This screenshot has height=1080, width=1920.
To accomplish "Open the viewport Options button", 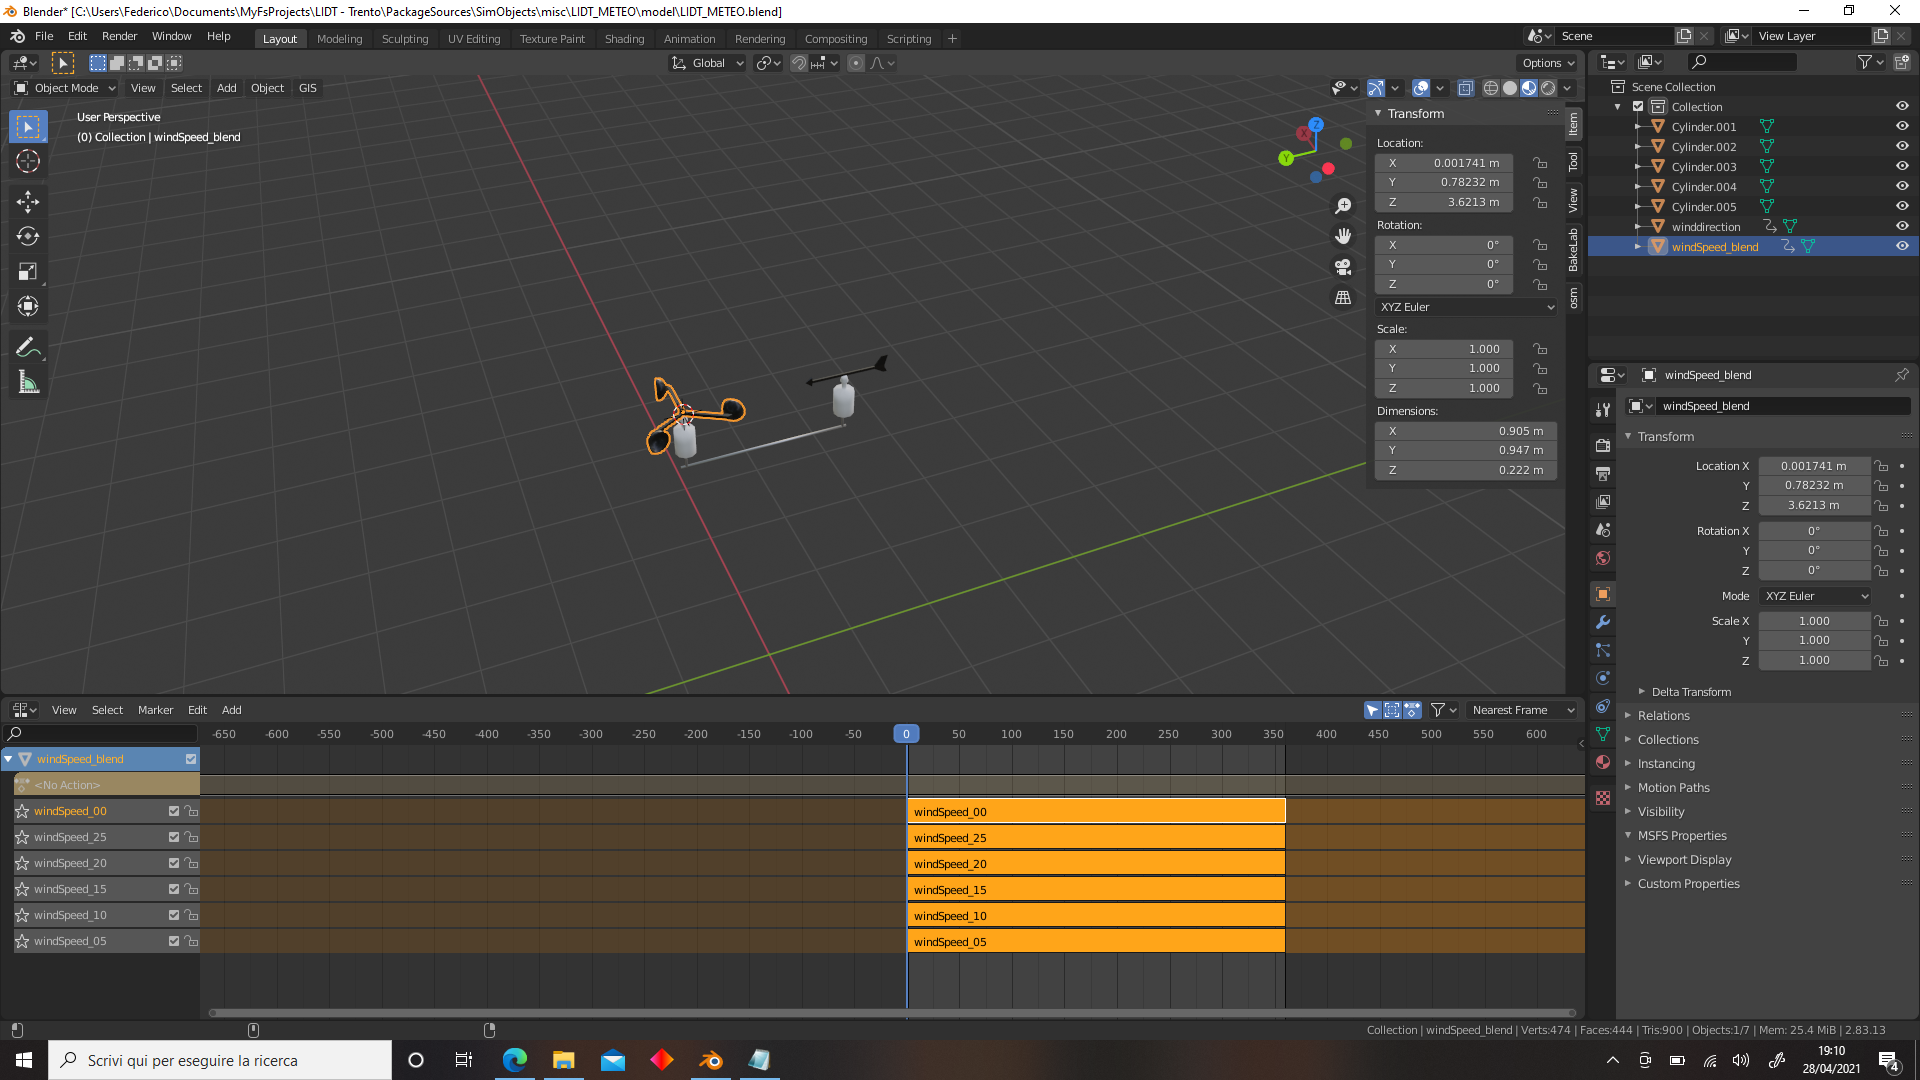I will (1547, 63).
